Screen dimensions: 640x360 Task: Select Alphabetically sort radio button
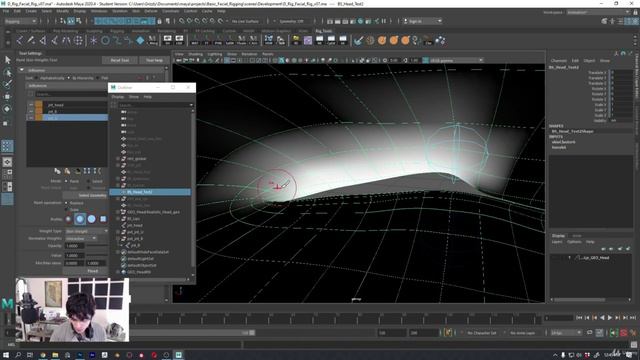(37, 78)
